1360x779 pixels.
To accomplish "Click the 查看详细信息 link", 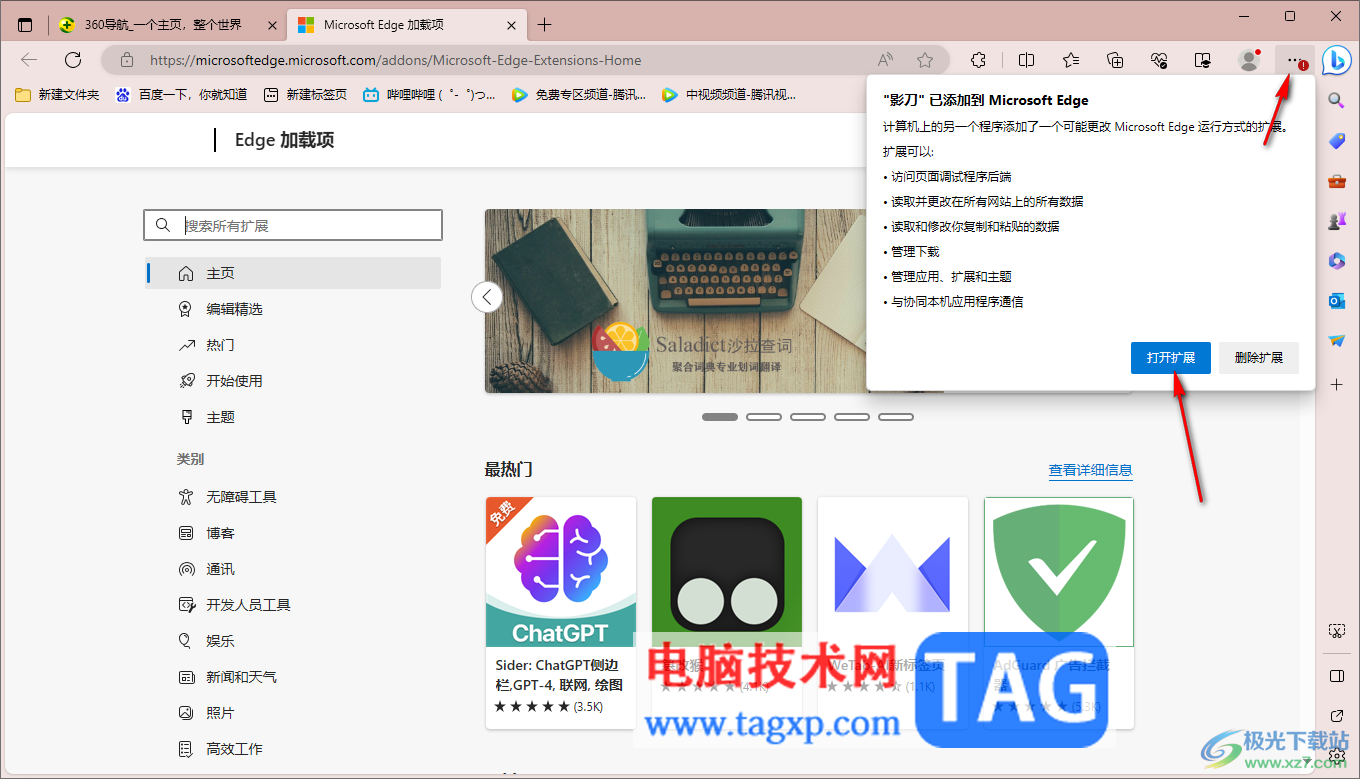I will 1090,470.
